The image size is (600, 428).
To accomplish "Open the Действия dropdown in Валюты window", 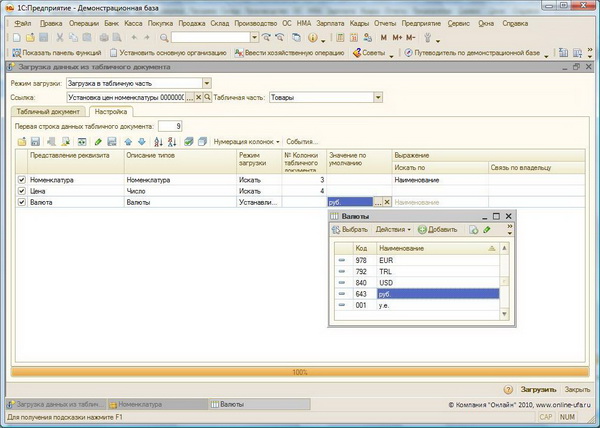I will (393, 230).
